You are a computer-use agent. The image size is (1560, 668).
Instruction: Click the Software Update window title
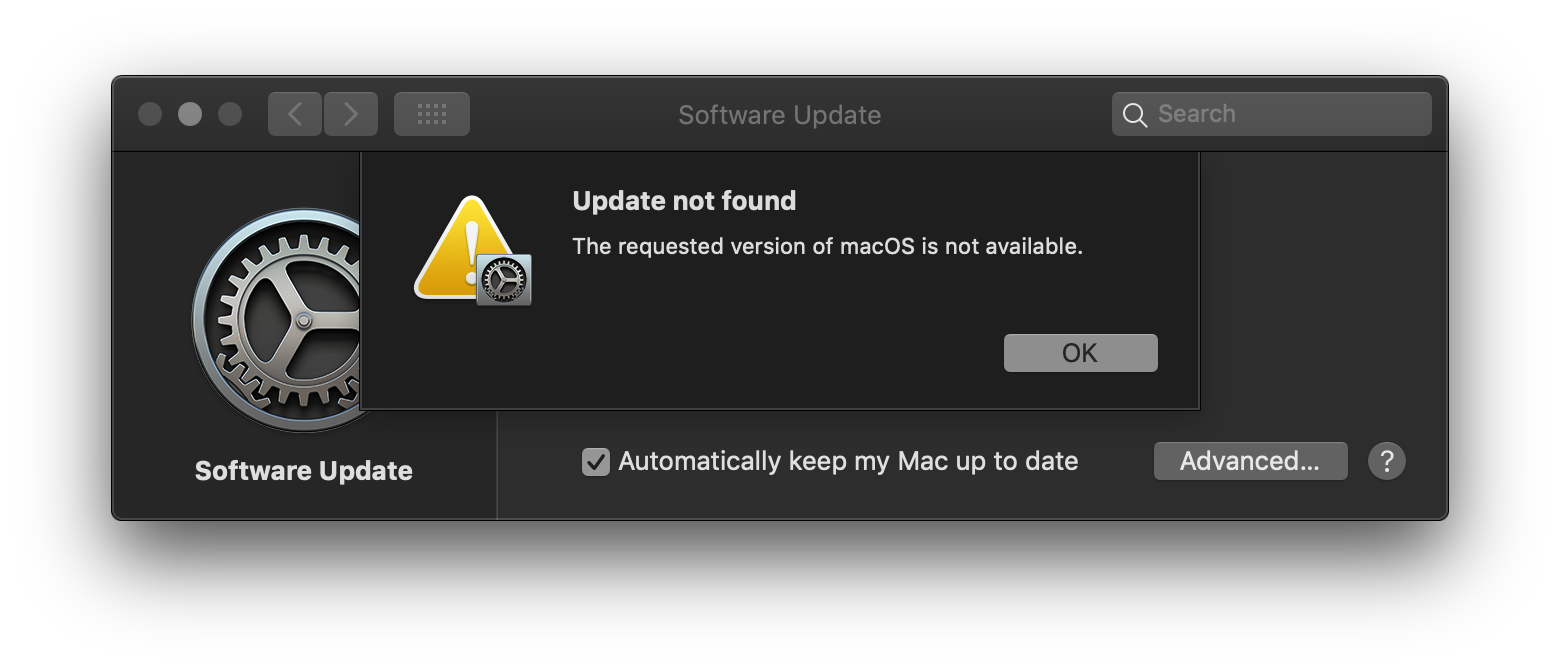[780, 115]
